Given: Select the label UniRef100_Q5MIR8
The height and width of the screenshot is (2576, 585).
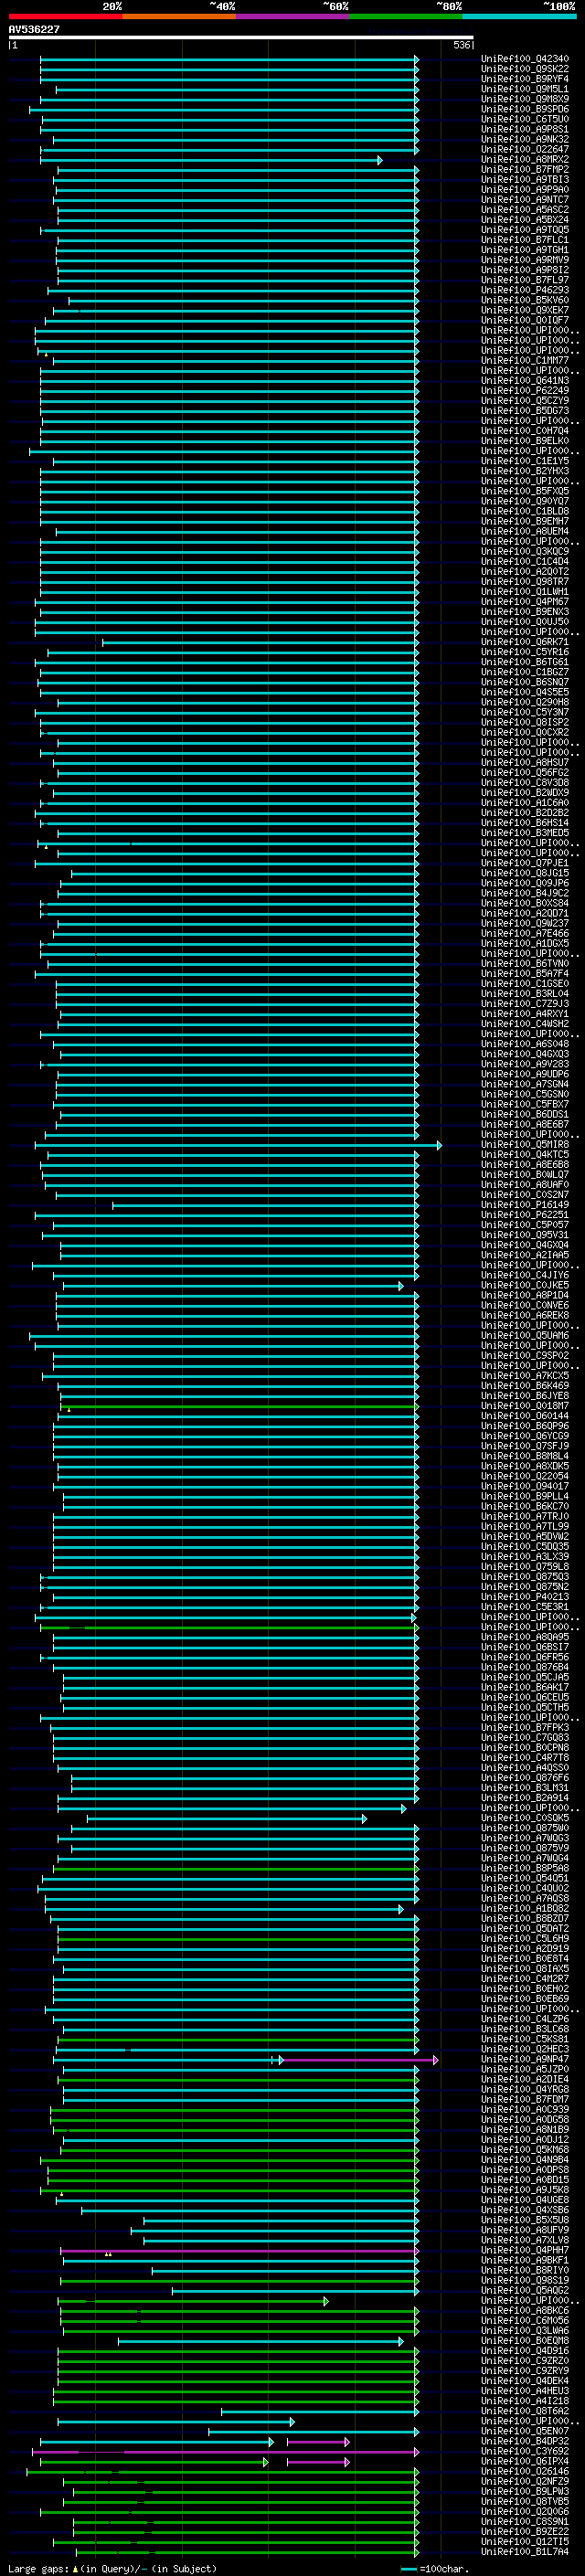Looking at the screenshot, I should pyautogui.click(x=524, y=1145).
